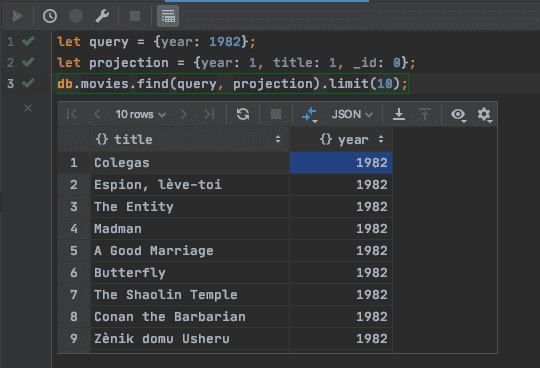540x368 pixels.
Task: Click the compare/transpose arrows icon
Action: [x=309, y=115]
